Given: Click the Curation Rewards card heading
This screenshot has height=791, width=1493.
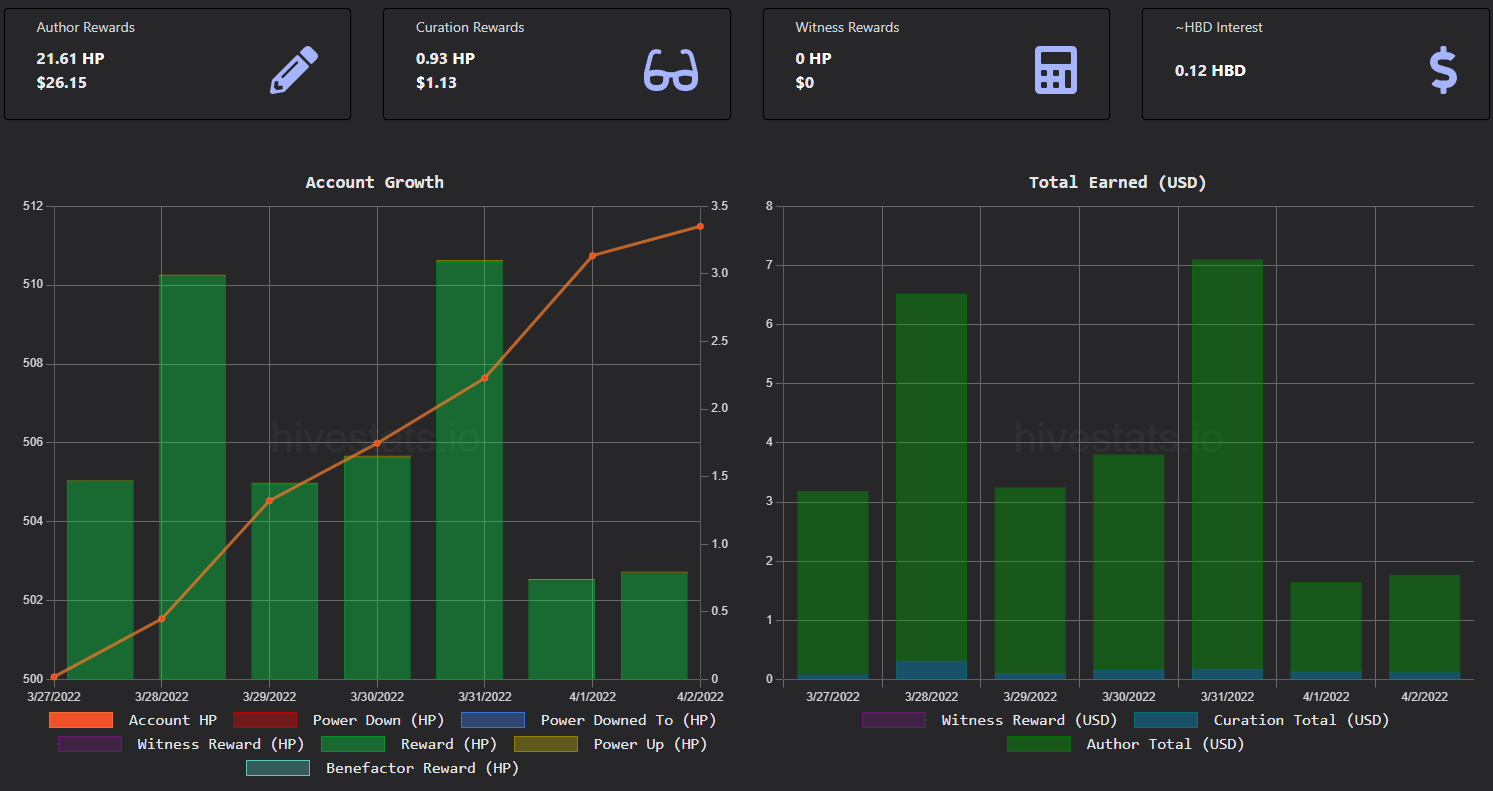Looking at the screenshot, I should point(470,27).
